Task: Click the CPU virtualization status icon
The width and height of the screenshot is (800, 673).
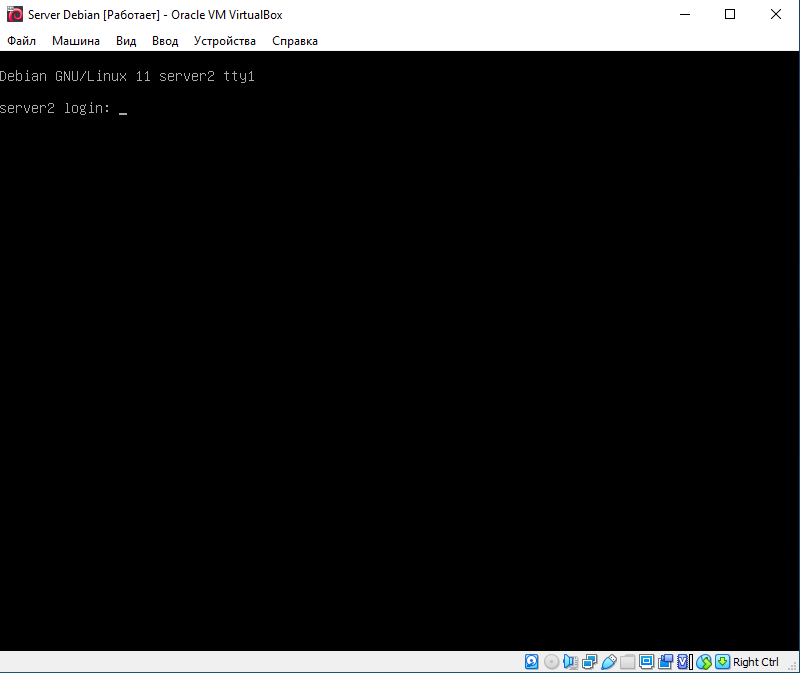Action: click(x=684, y=662)
